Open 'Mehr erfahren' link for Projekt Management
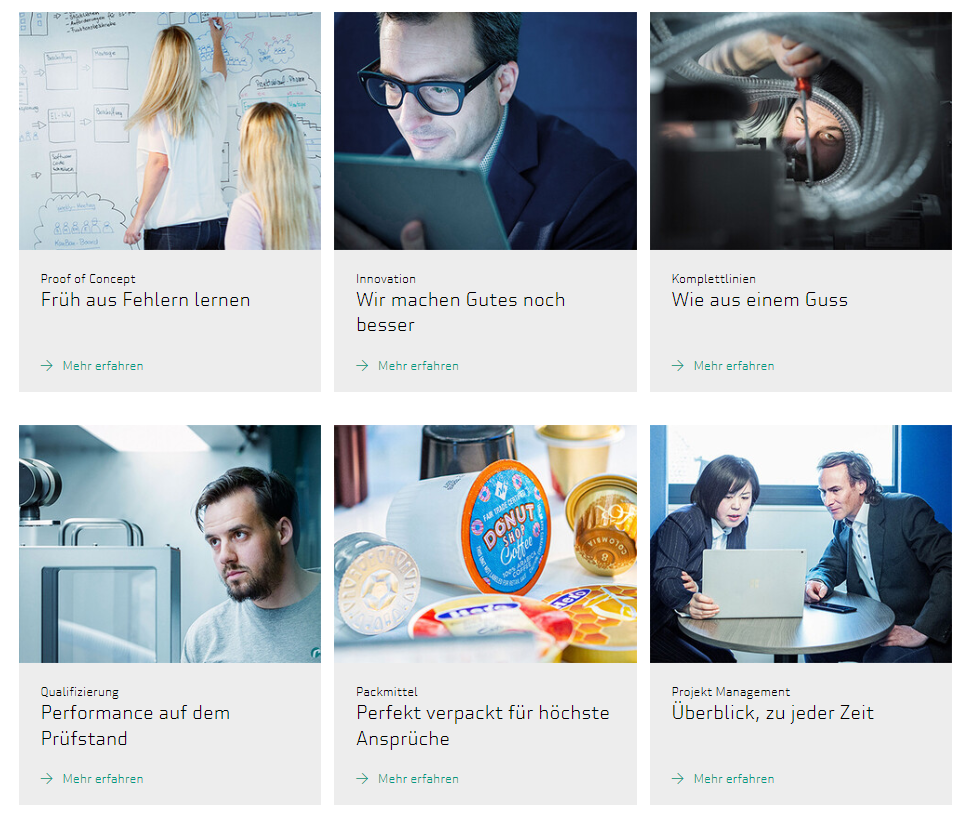 coord(734,779)
